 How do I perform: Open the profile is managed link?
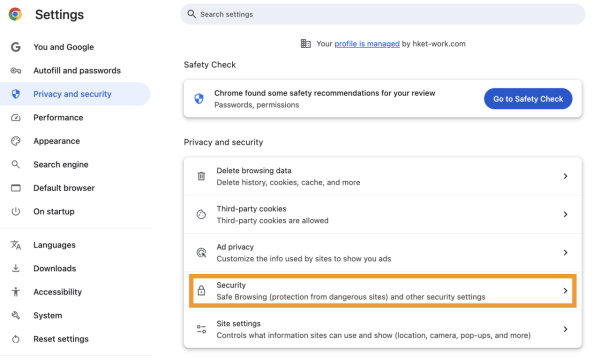pyautogui.click(x=367, y=44)
